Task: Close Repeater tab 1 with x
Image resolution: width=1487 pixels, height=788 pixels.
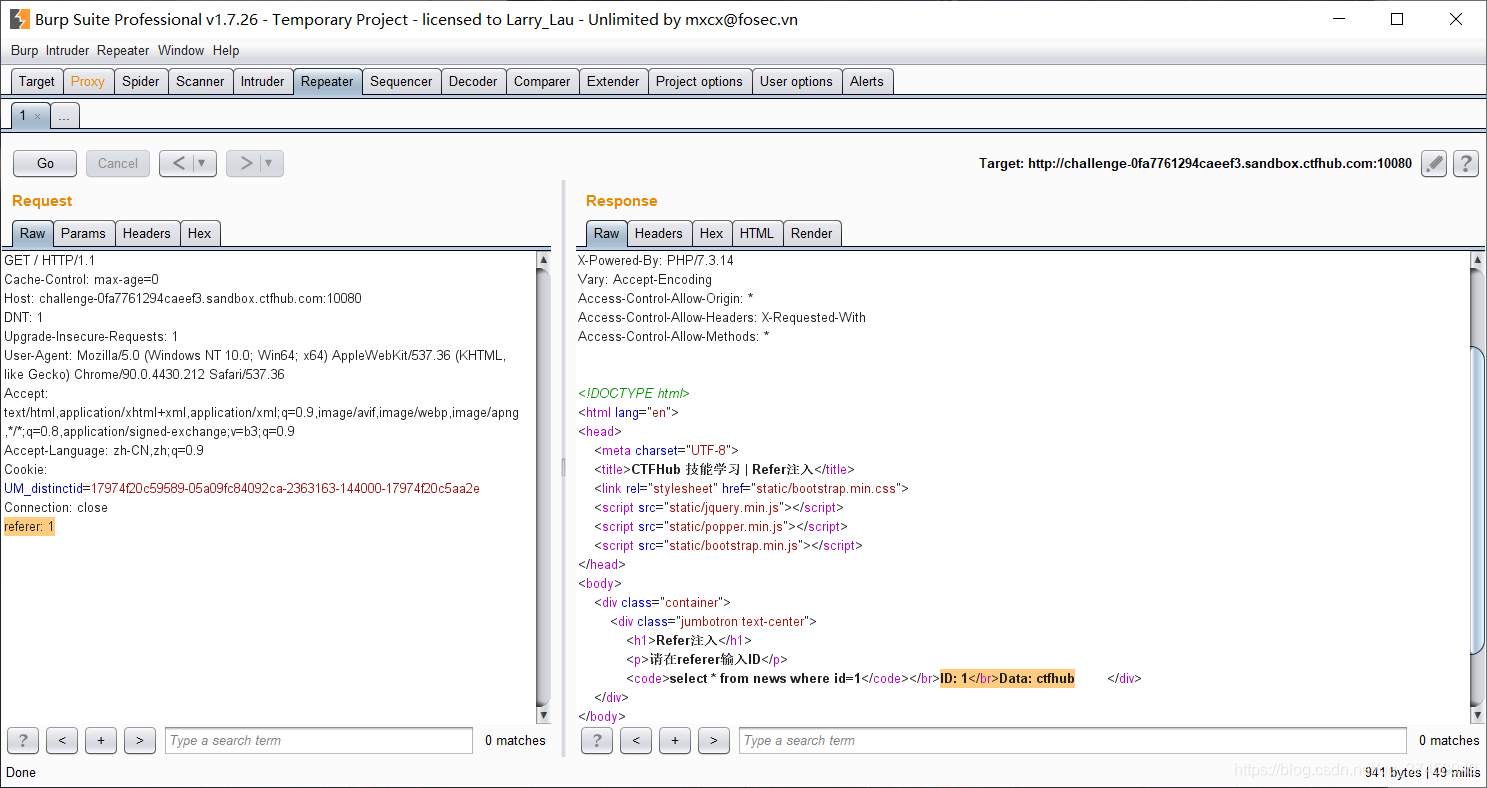Action: point(38,116)
